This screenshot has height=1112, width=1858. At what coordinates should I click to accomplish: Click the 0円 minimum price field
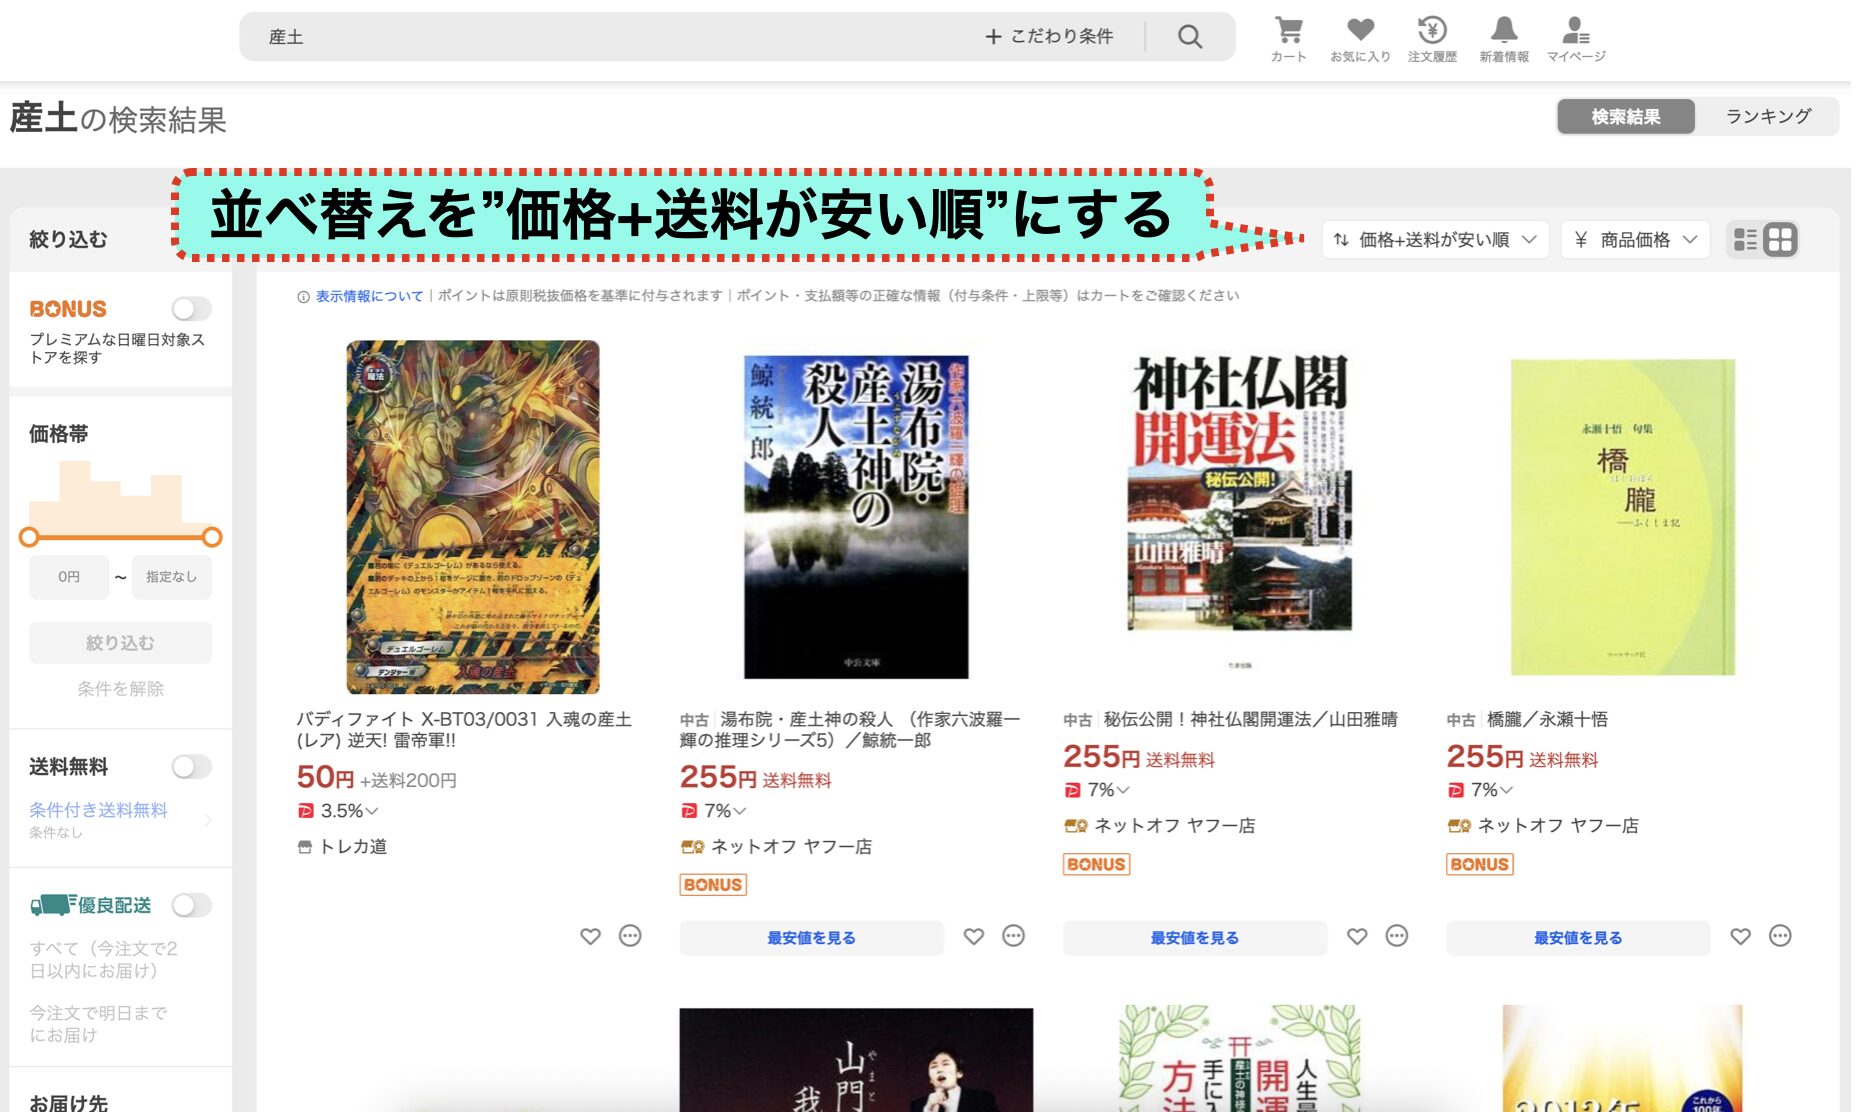(69, 577)
